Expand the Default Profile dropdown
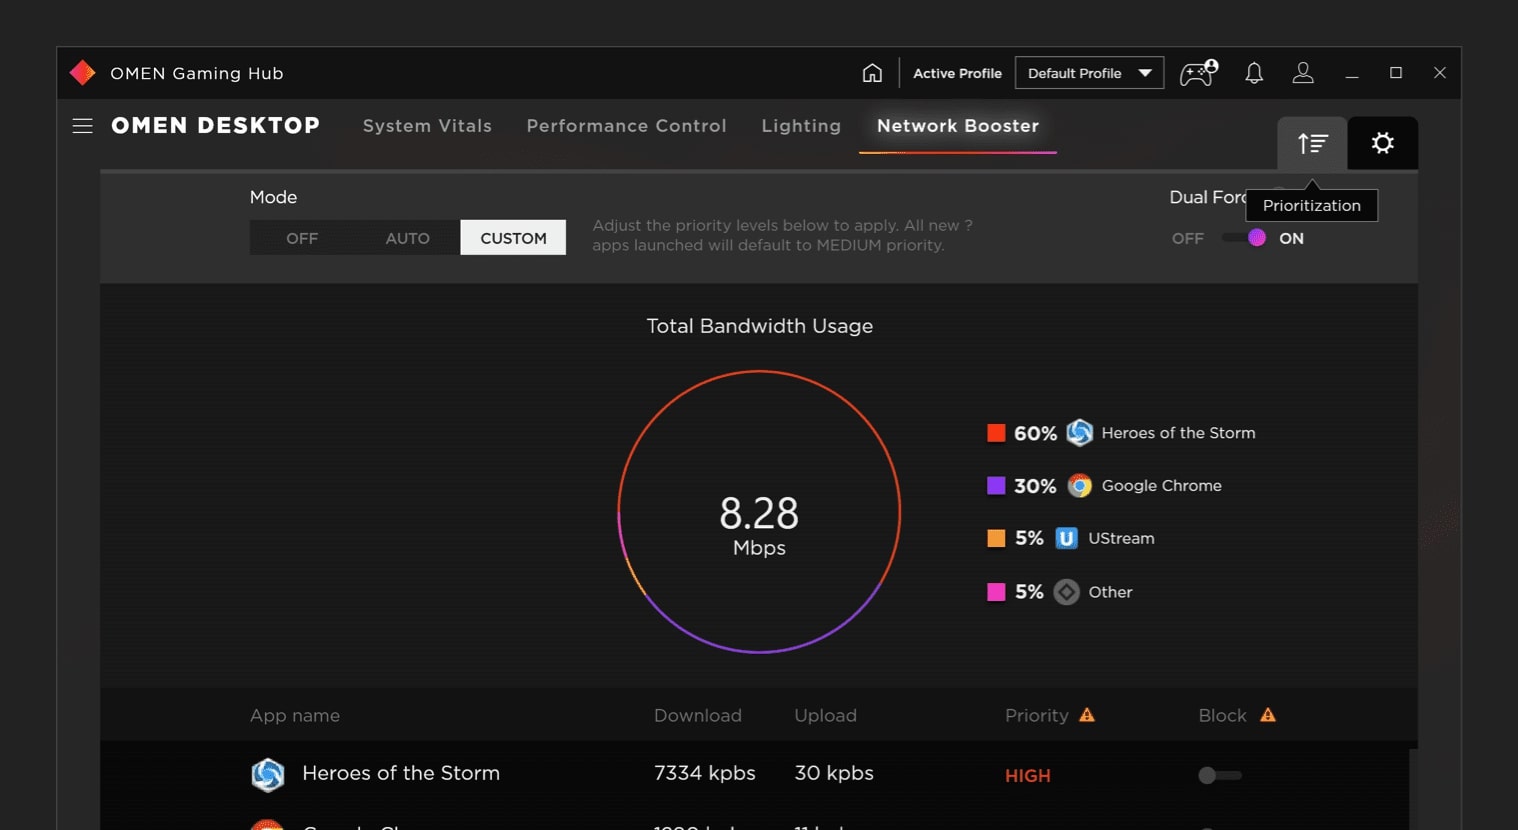Screen dimensions: 1518x830 tap(1089, 73)
